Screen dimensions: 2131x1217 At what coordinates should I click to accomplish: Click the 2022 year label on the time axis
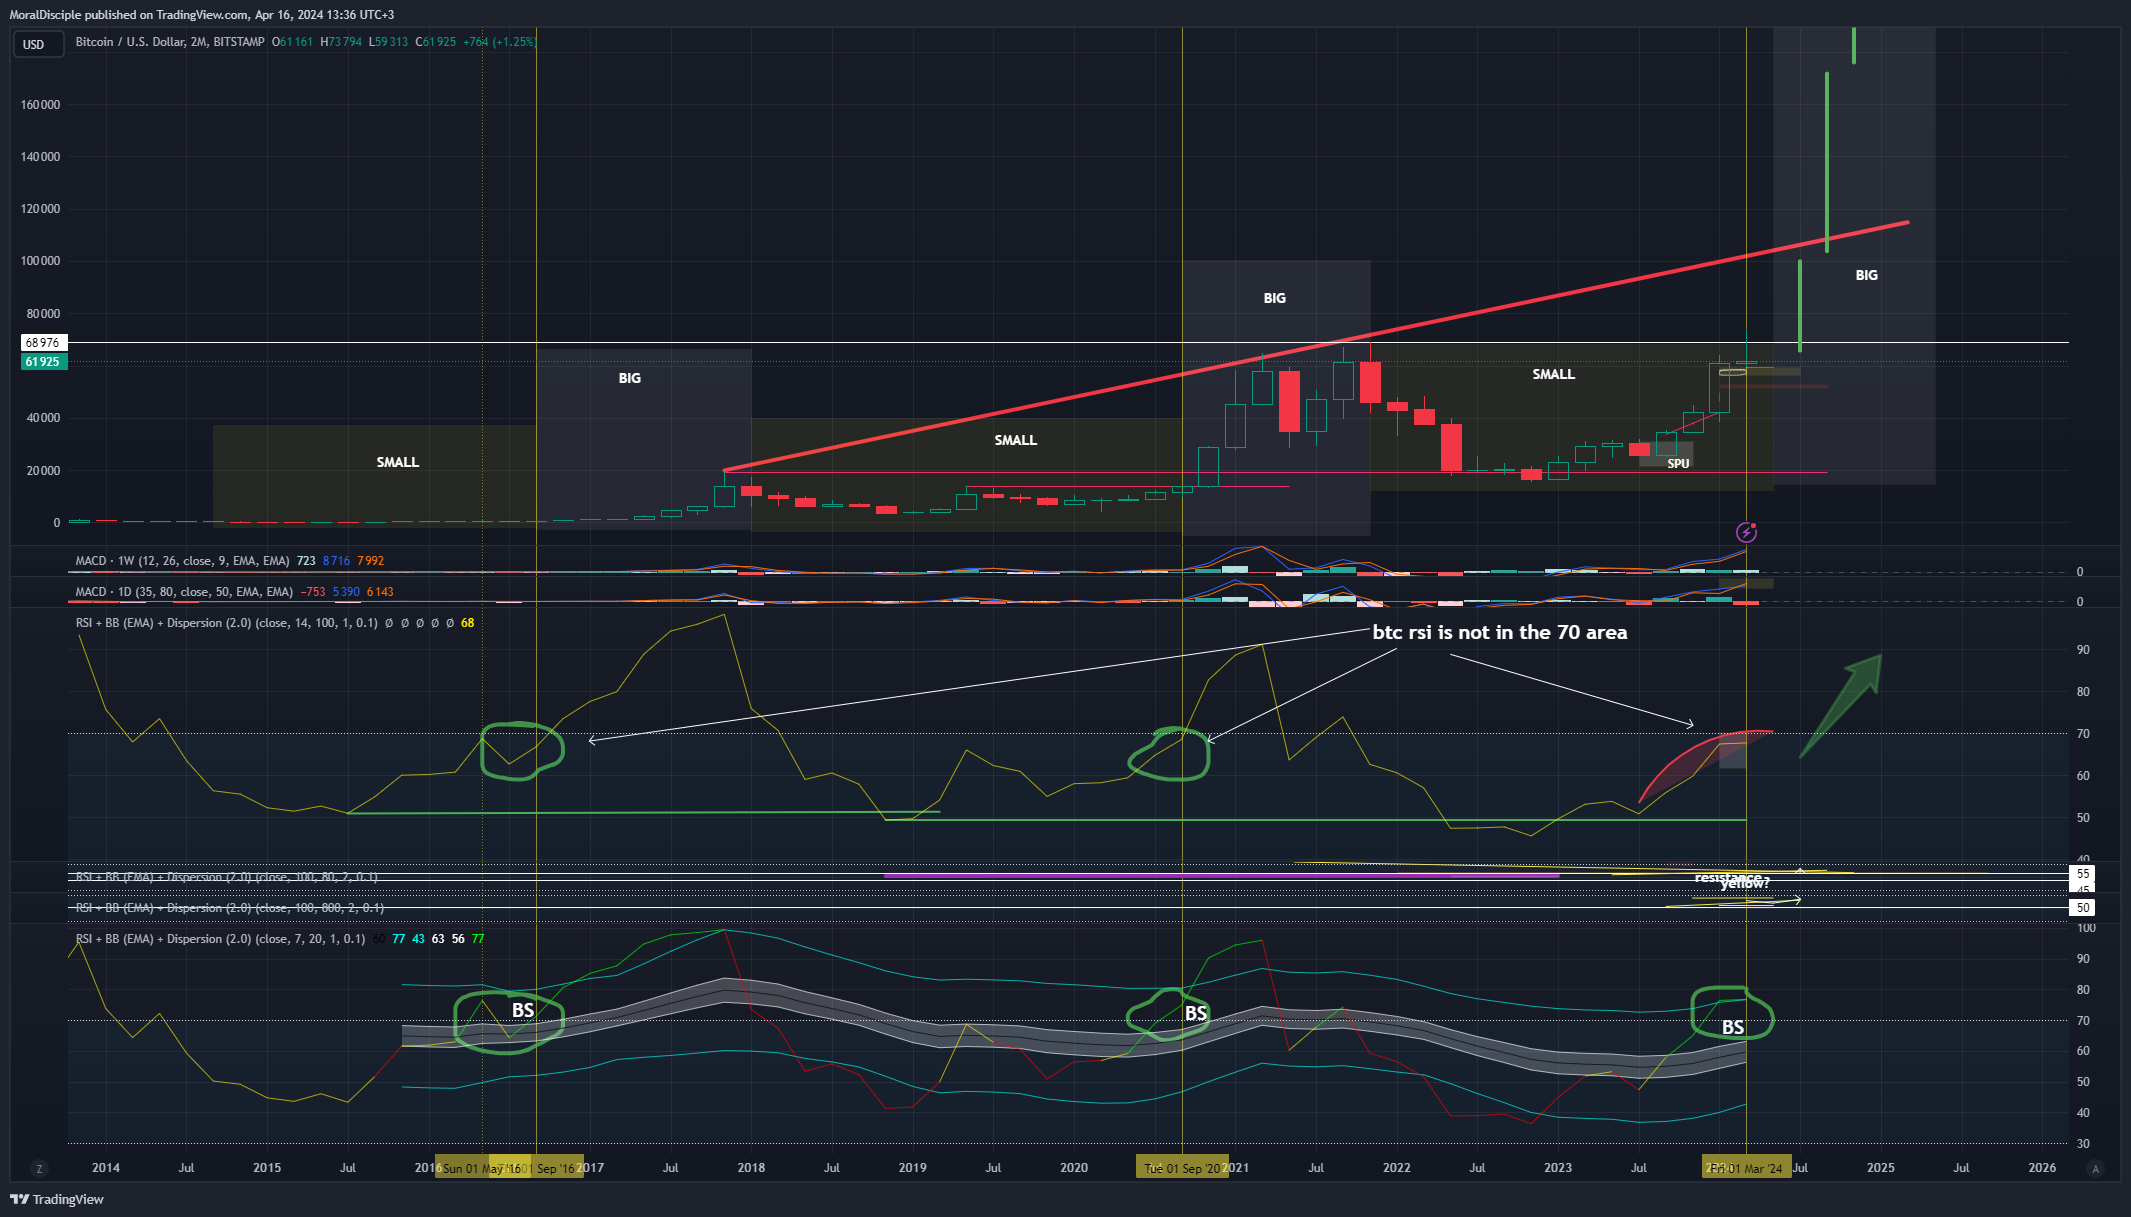point(1396,1168)
